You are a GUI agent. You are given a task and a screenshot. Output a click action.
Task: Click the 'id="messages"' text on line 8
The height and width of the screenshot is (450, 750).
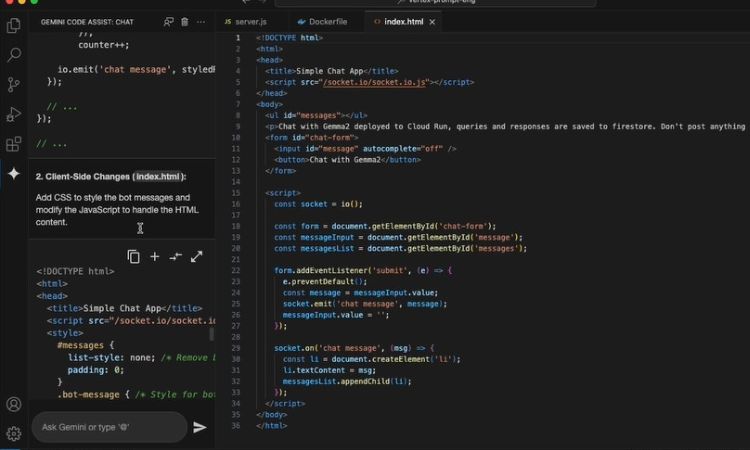click(x=311, y=116)
